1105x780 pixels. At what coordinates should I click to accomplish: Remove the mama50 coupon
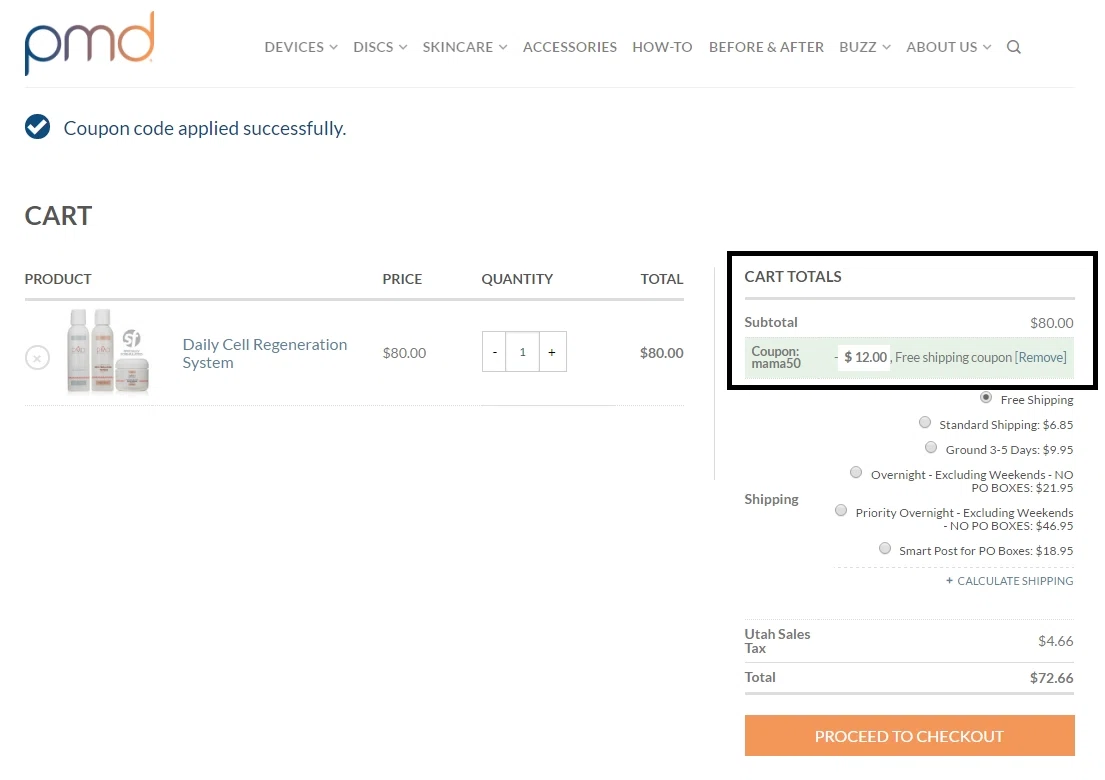point(1040,357)
